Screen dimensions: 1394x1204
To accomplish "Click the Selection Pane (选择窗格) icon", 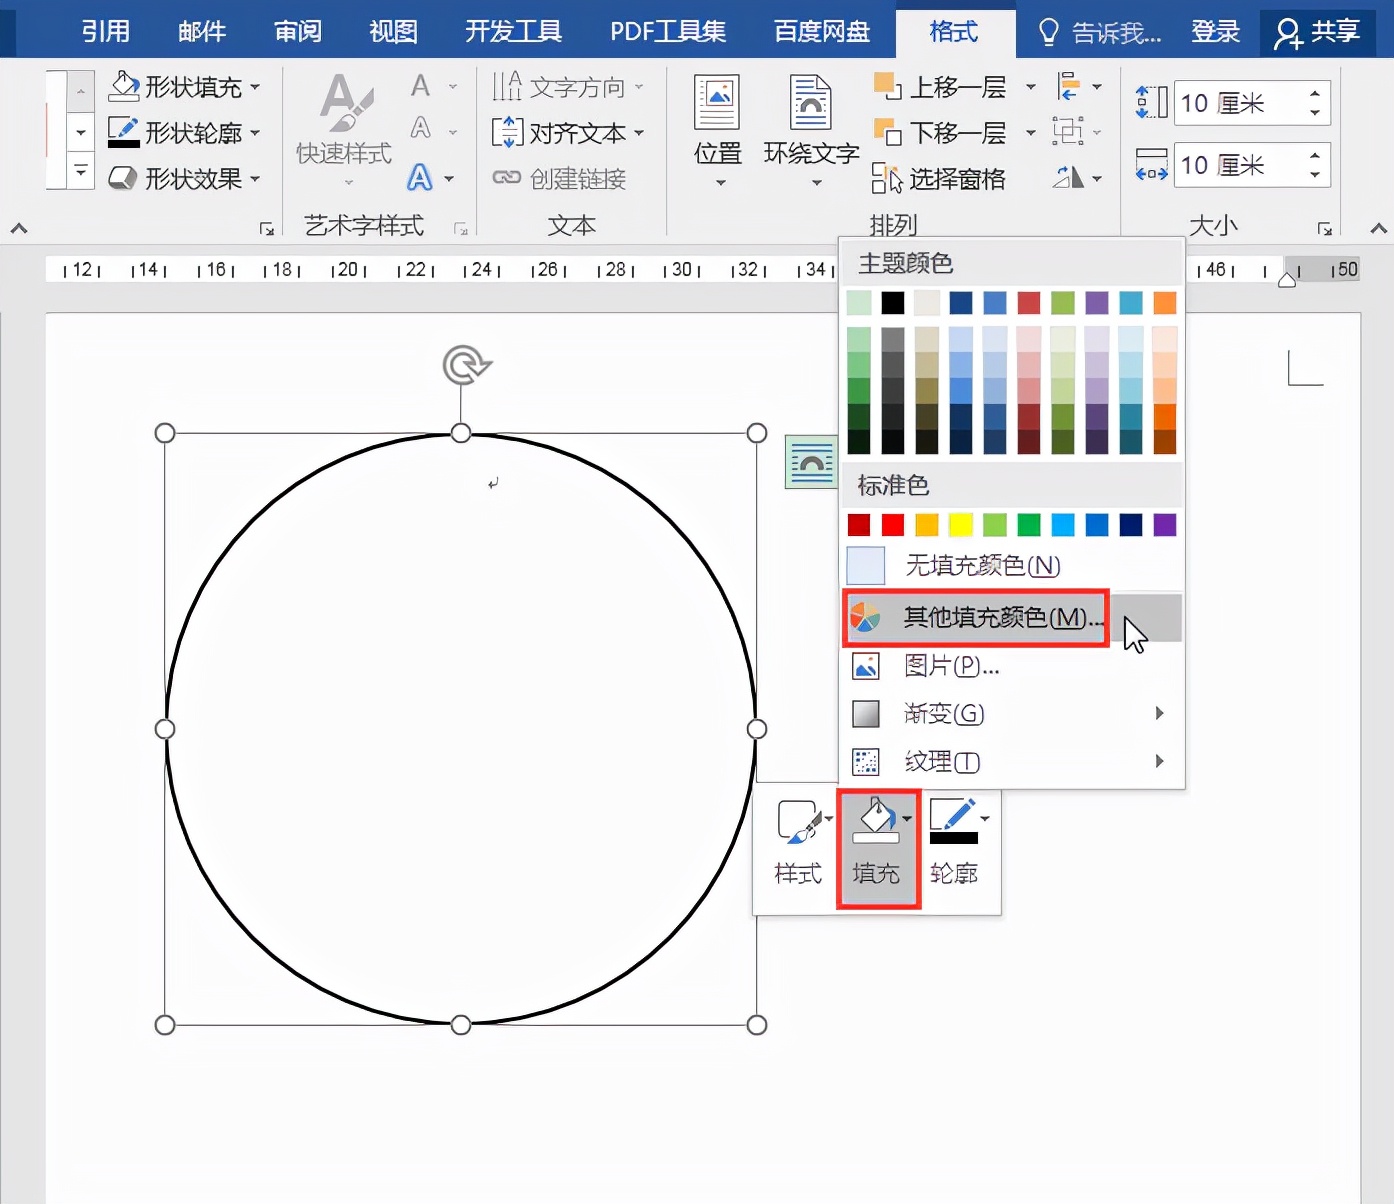I will [x=886, y=179].
